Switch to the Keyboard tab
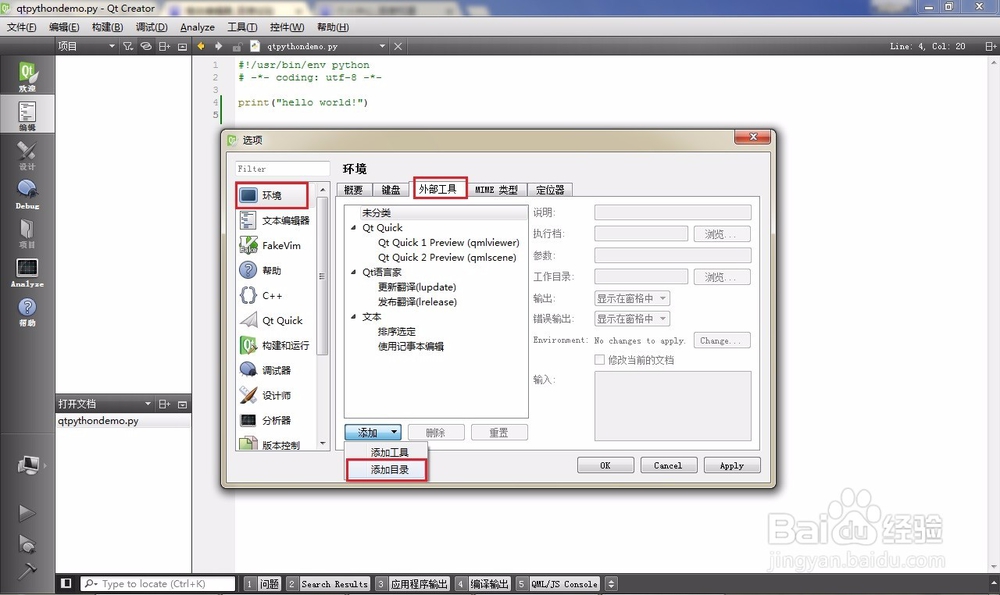The height and width of the screenshot is (595, 1000). click(391, 189)
